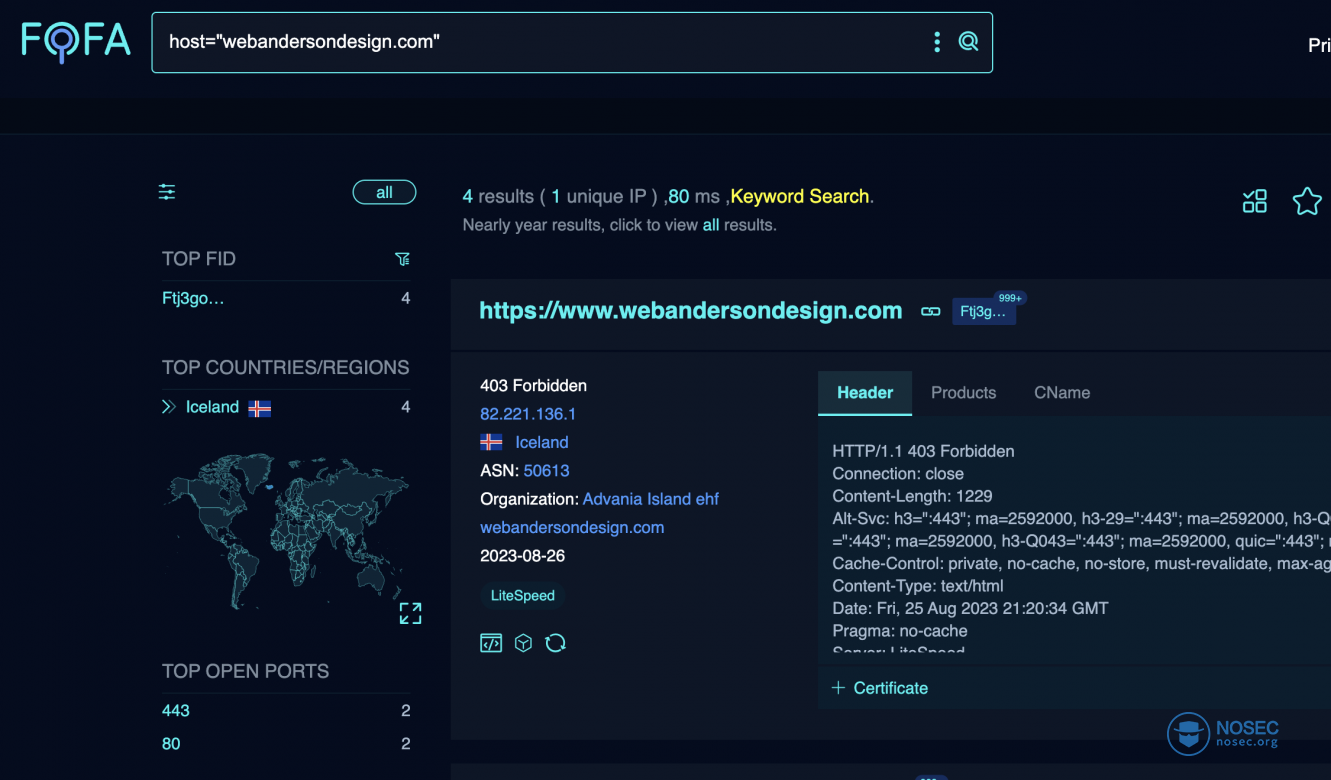Image resolution: width=1331 pixels, height=780 pixels.
Task: Open the webandersondesign.com domain link
Action: click(x=572, y=527)
